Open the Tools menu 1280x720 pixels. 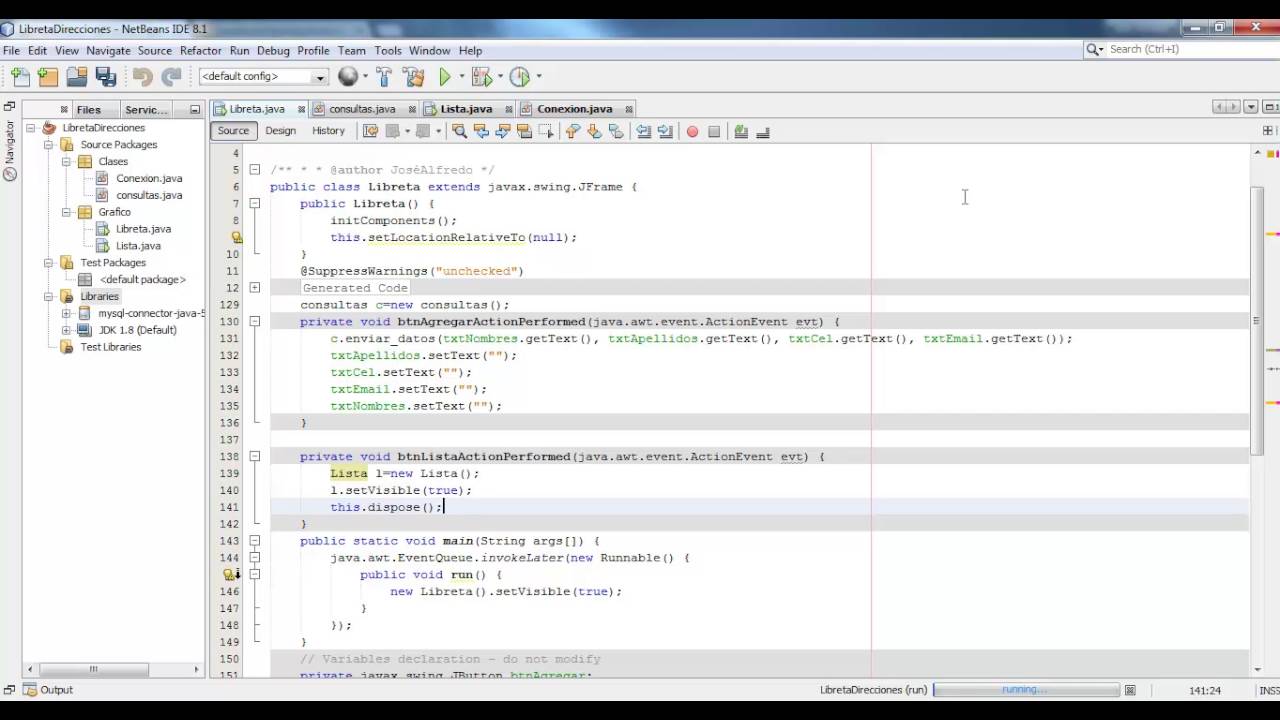(x=388, y=50)
